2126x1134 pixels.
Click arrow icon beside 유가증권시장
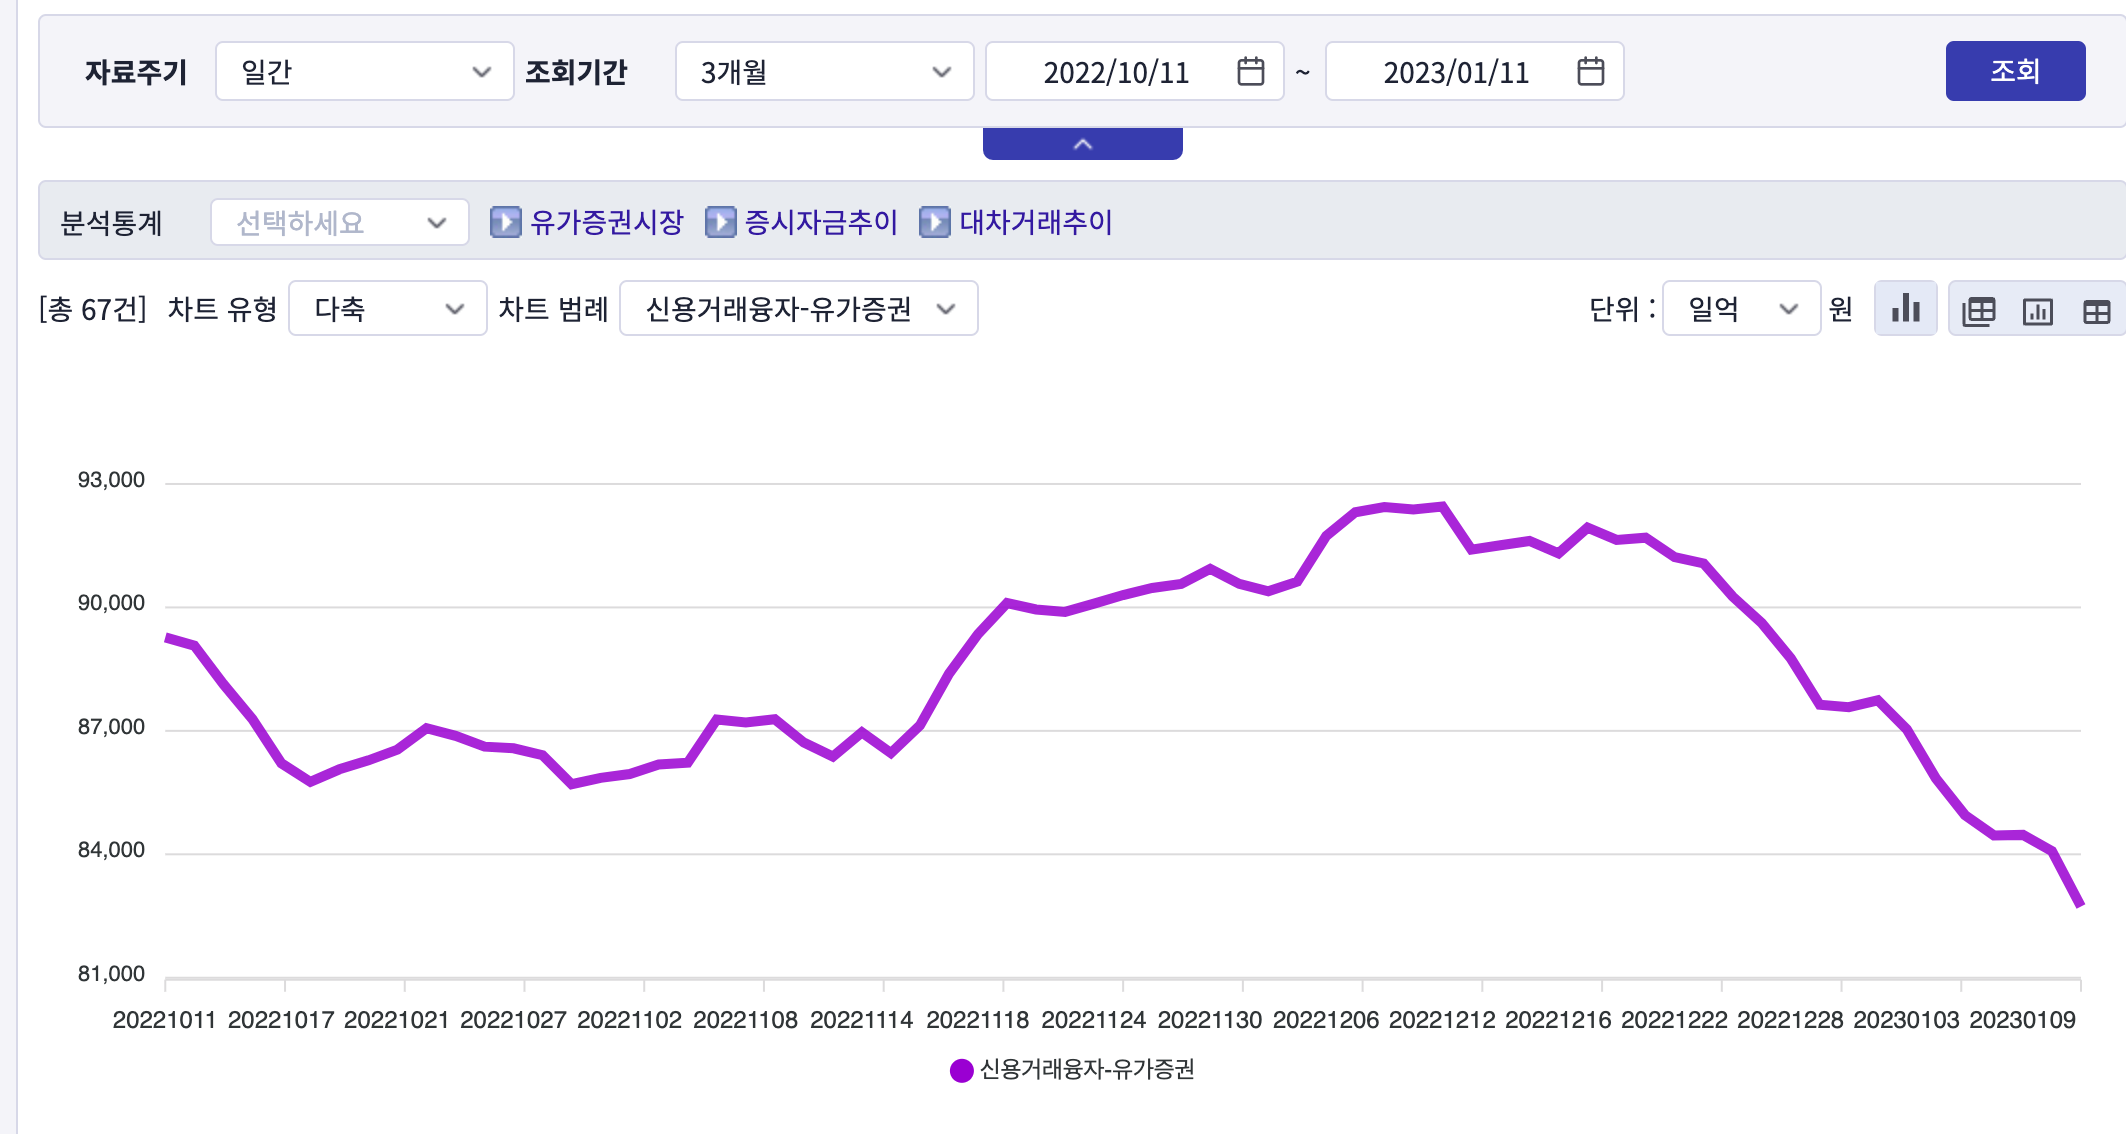click(505, 222)
